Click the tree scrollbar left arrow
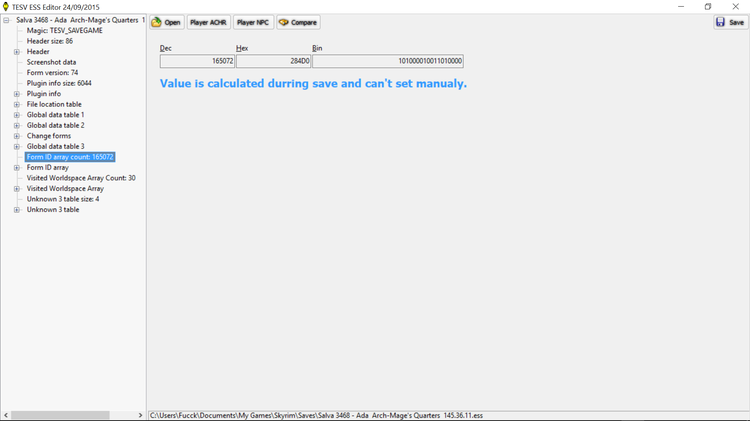Viewport: 750px width, 421px height. click(6, 415)
